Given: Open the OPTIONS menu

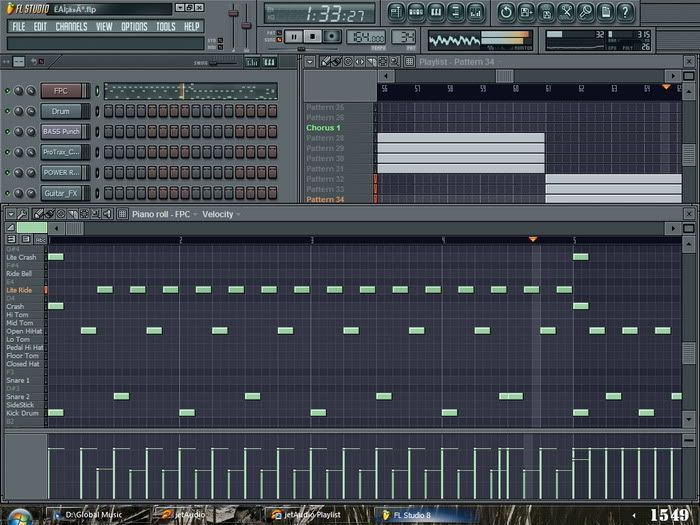Looking at the screenshot, I should (x=134, y=27).
